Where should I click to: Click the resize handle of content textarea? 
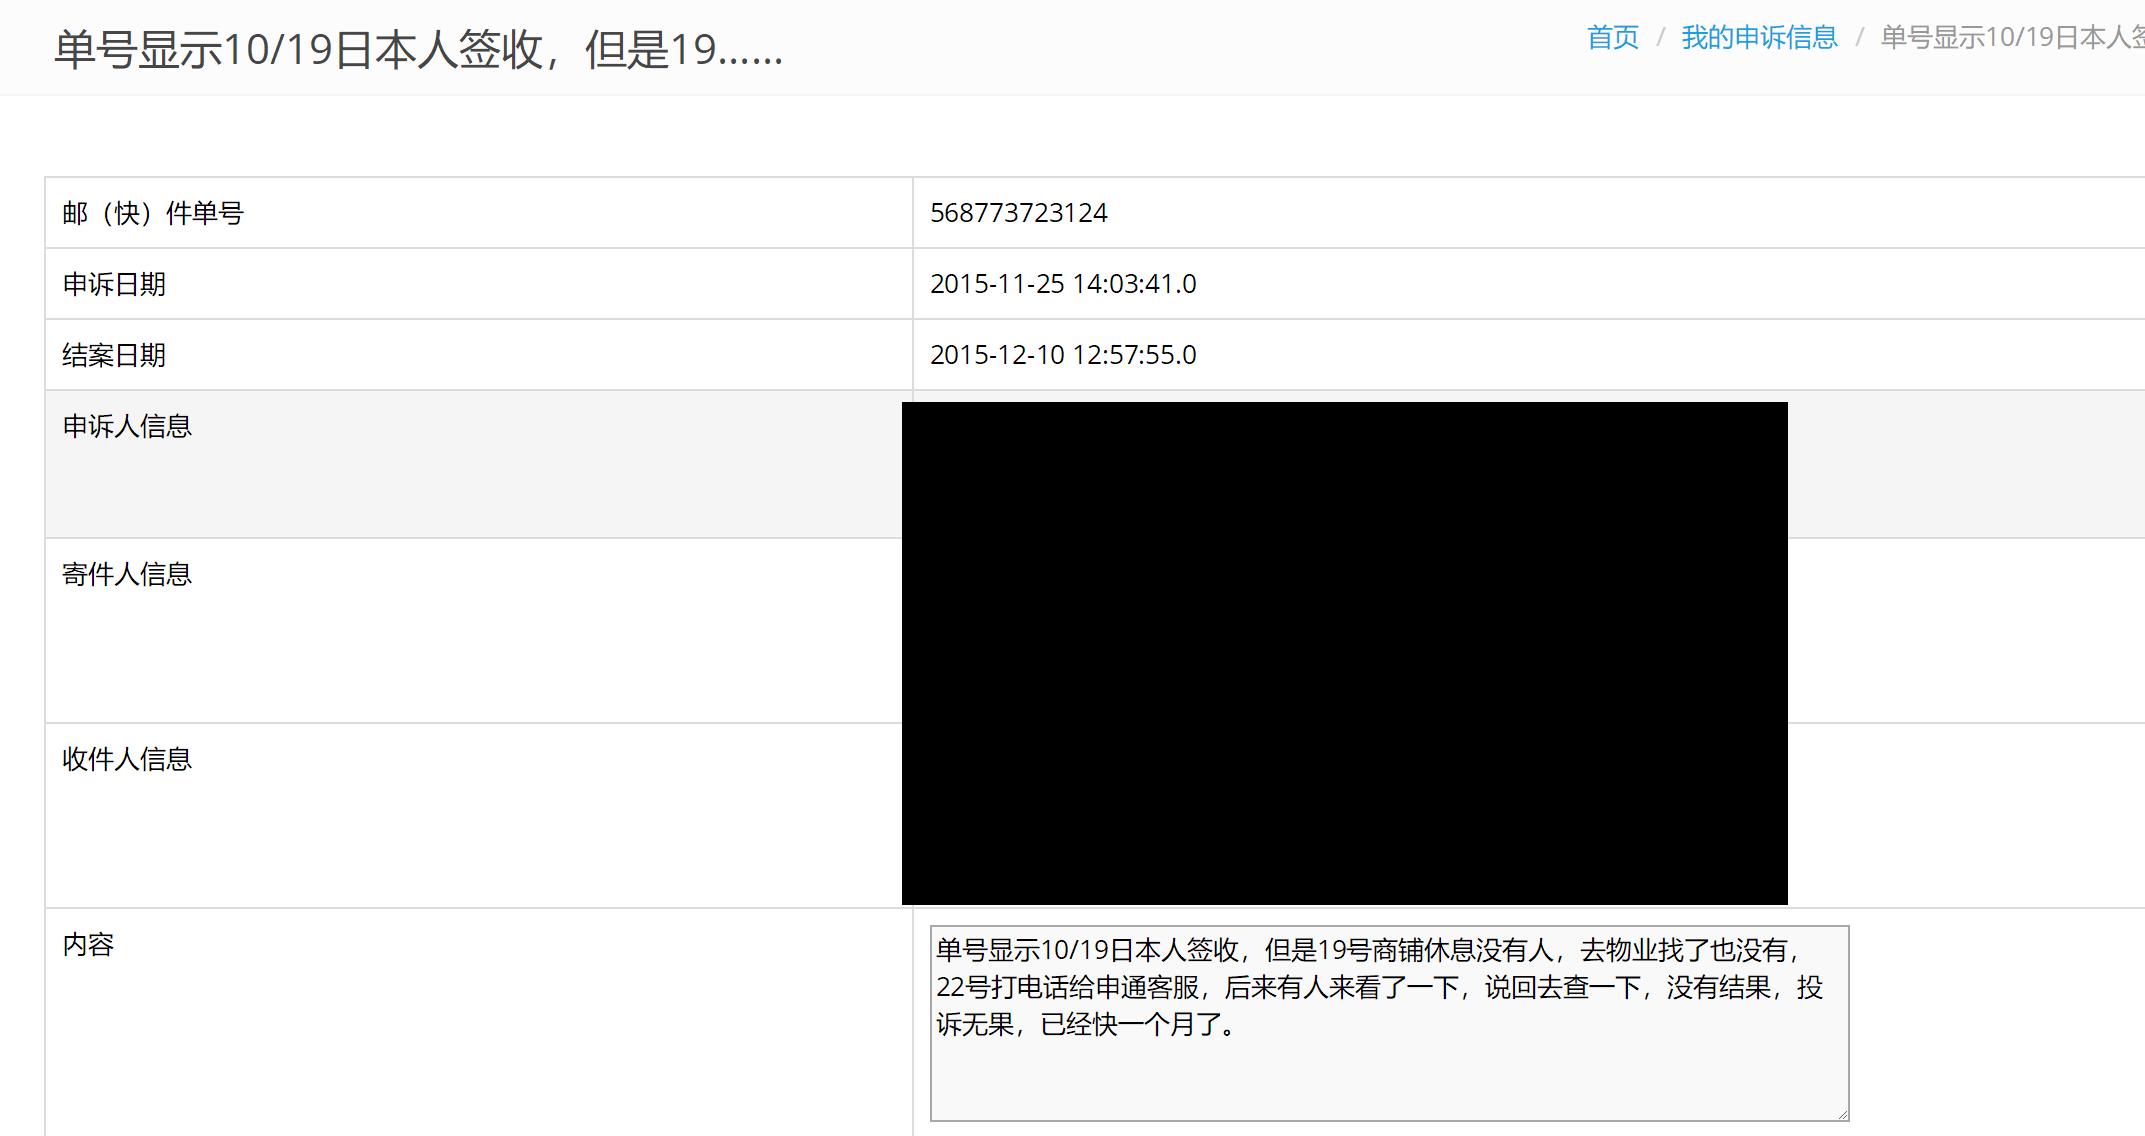pyautogui.click(x=1842, y=1113)
